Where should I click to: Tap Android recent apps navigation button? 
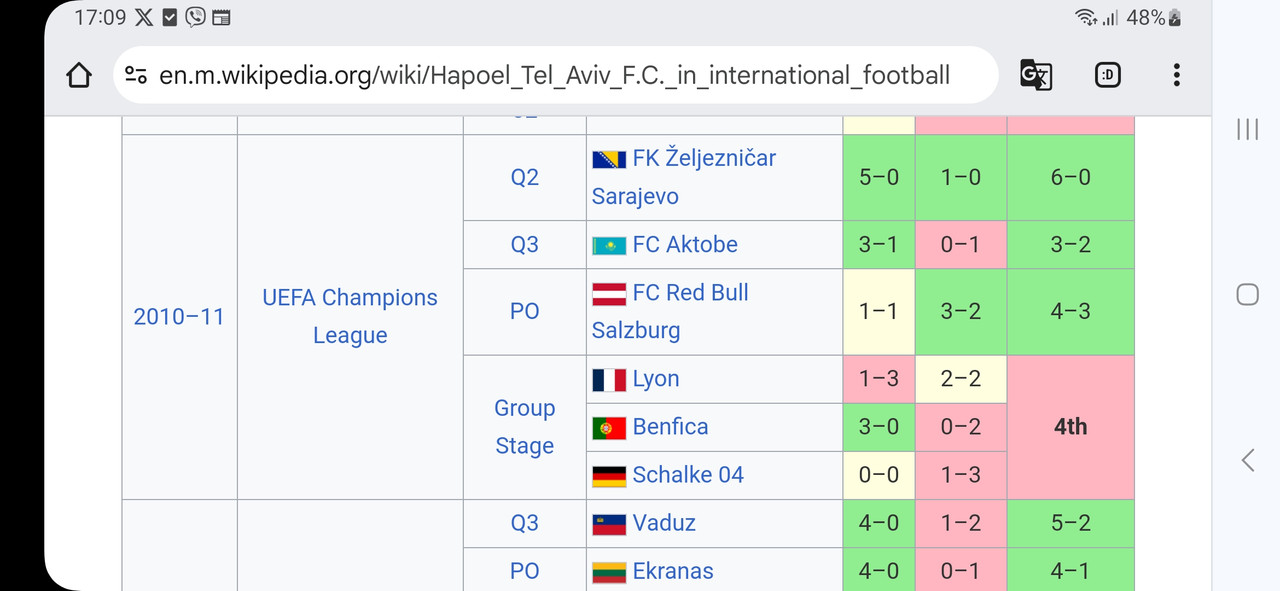click(x=1247, y=129)
